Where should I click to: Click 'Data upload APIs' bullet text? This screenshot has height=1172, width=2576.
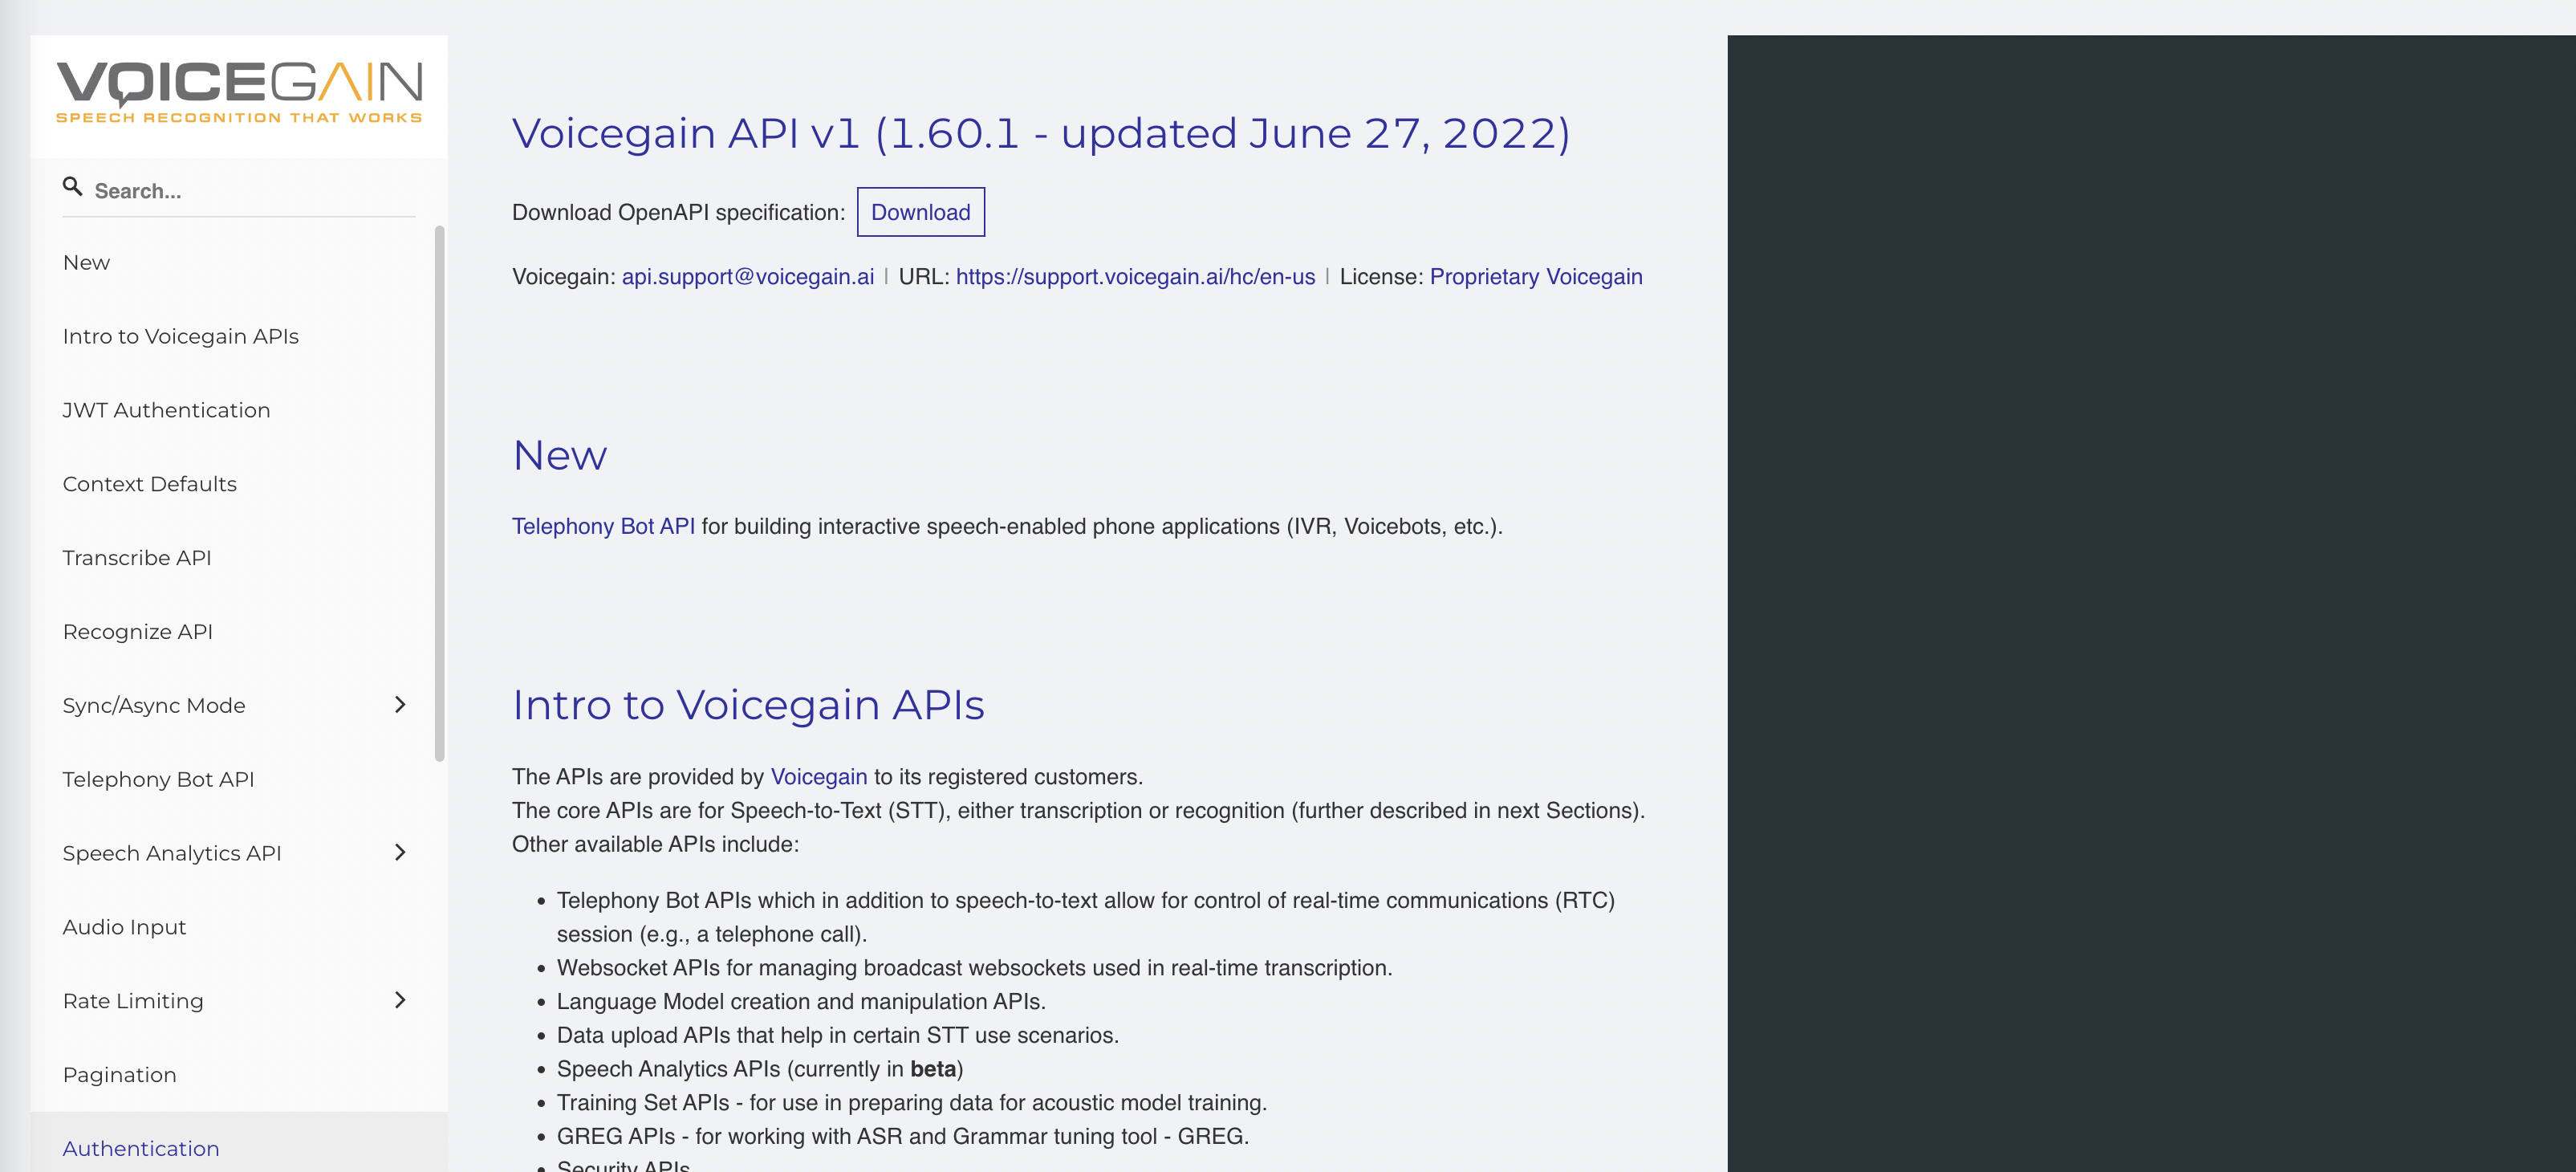click(x=837, y=1036)
